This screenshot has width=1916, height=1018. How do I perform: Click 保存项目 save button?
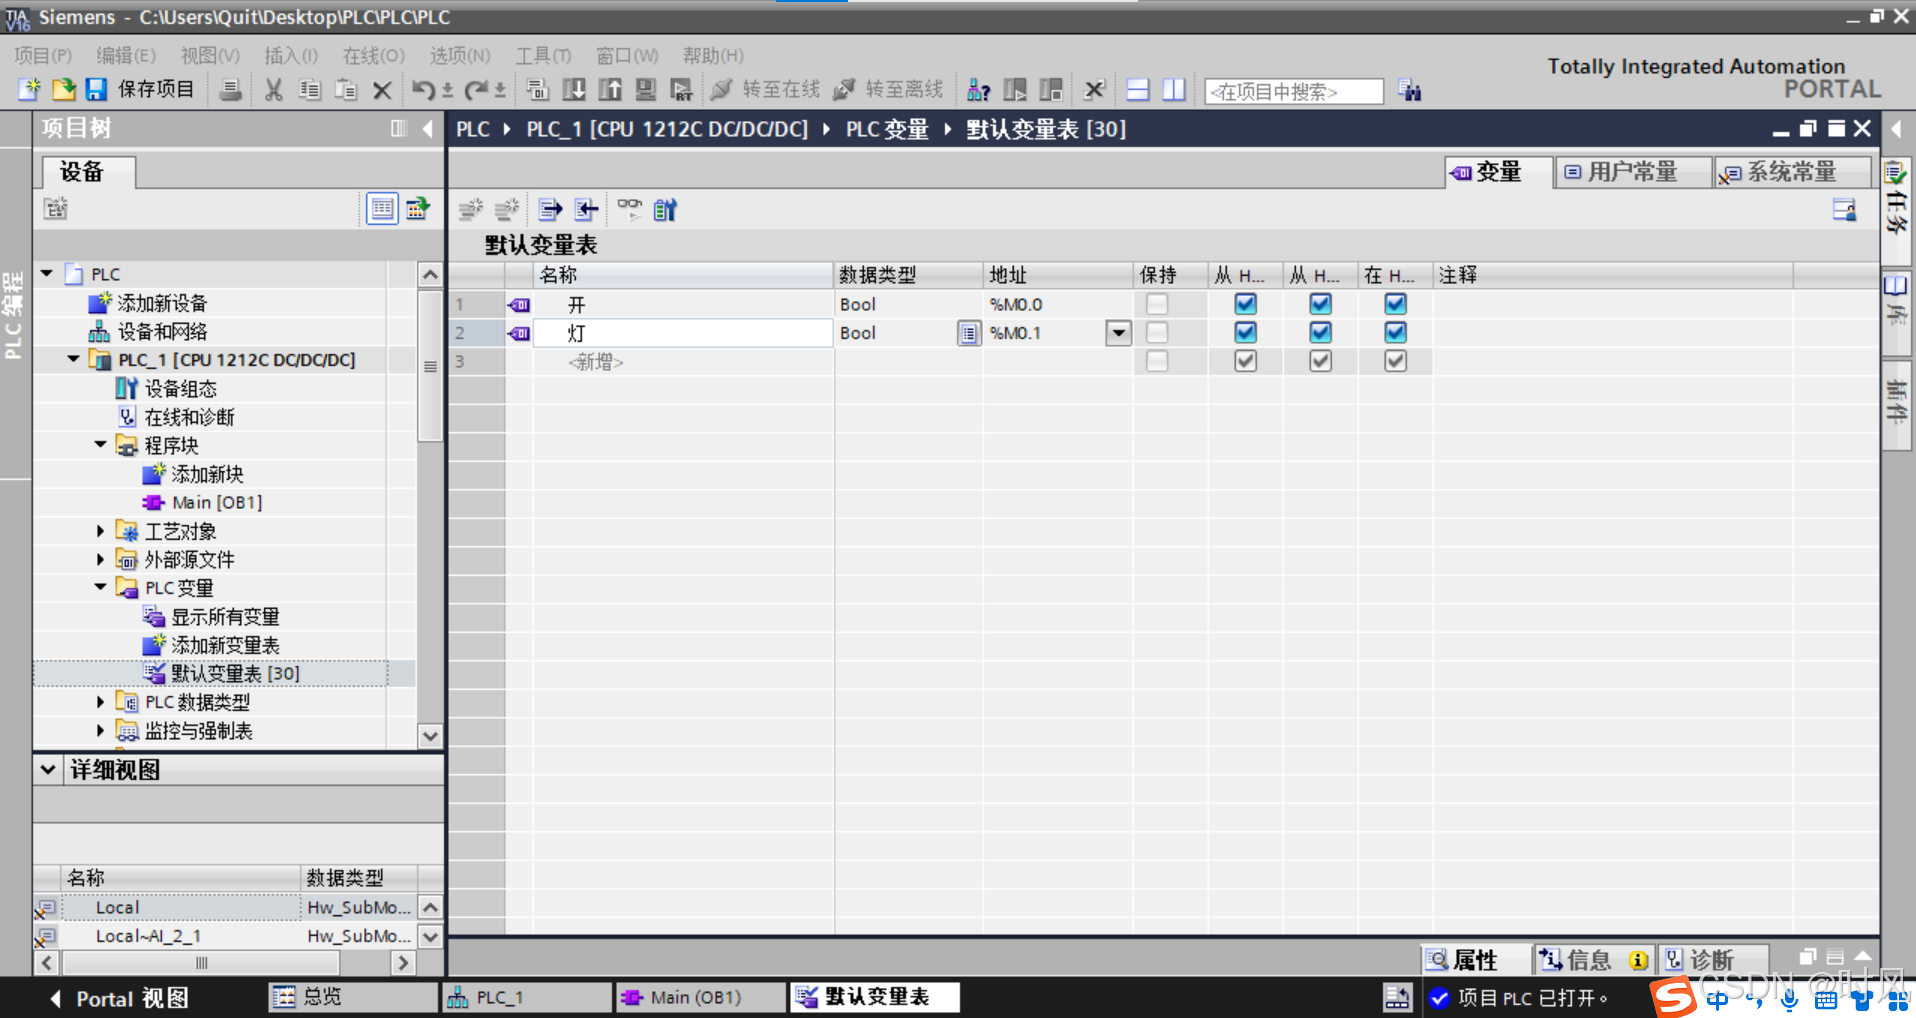click(141, 90)
